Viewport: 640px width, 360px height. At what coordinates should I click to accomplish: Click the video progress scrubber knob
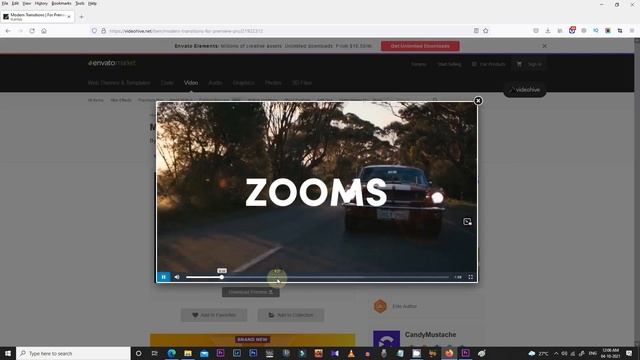click(x=222, y=277)
